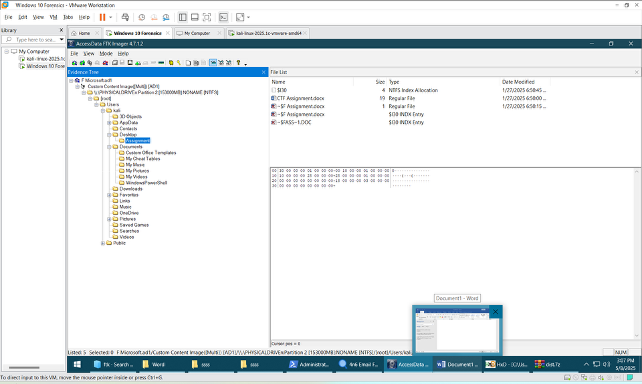
Task: Open HxD from the taskbar
Action: pos(506,364)
